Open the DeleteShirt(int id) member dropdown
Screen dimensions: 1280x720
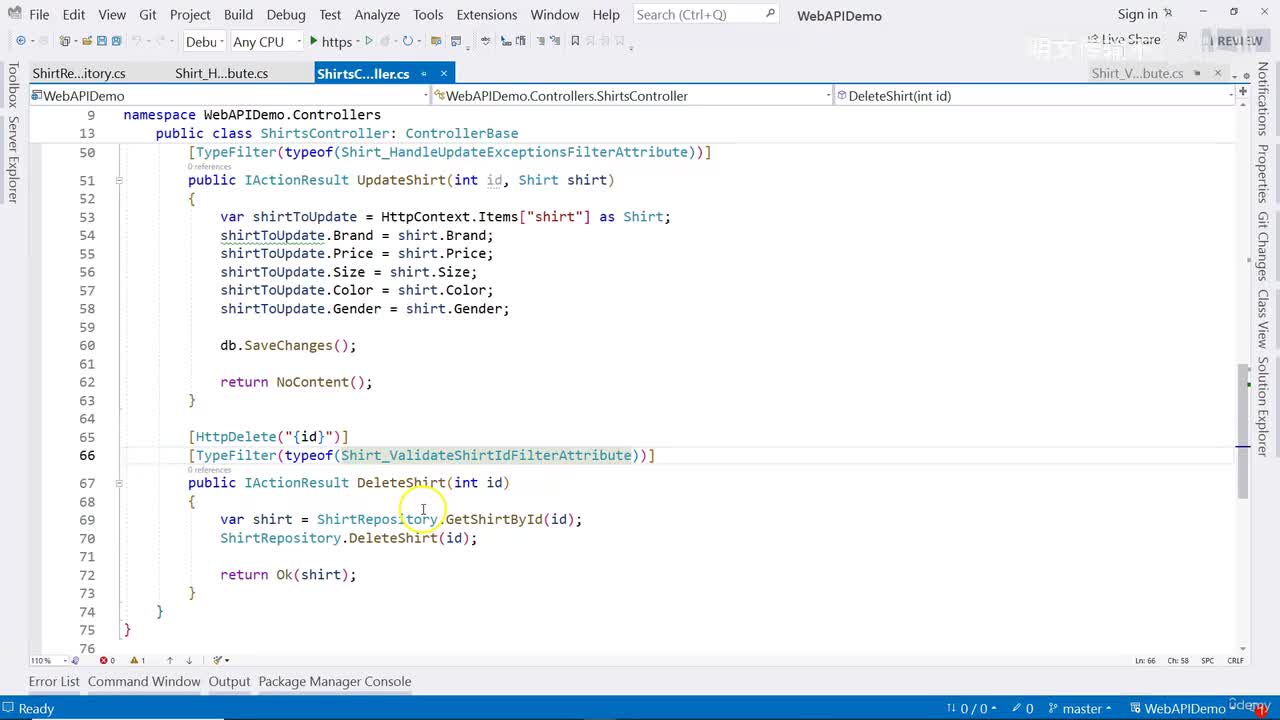coord(1035,96)
